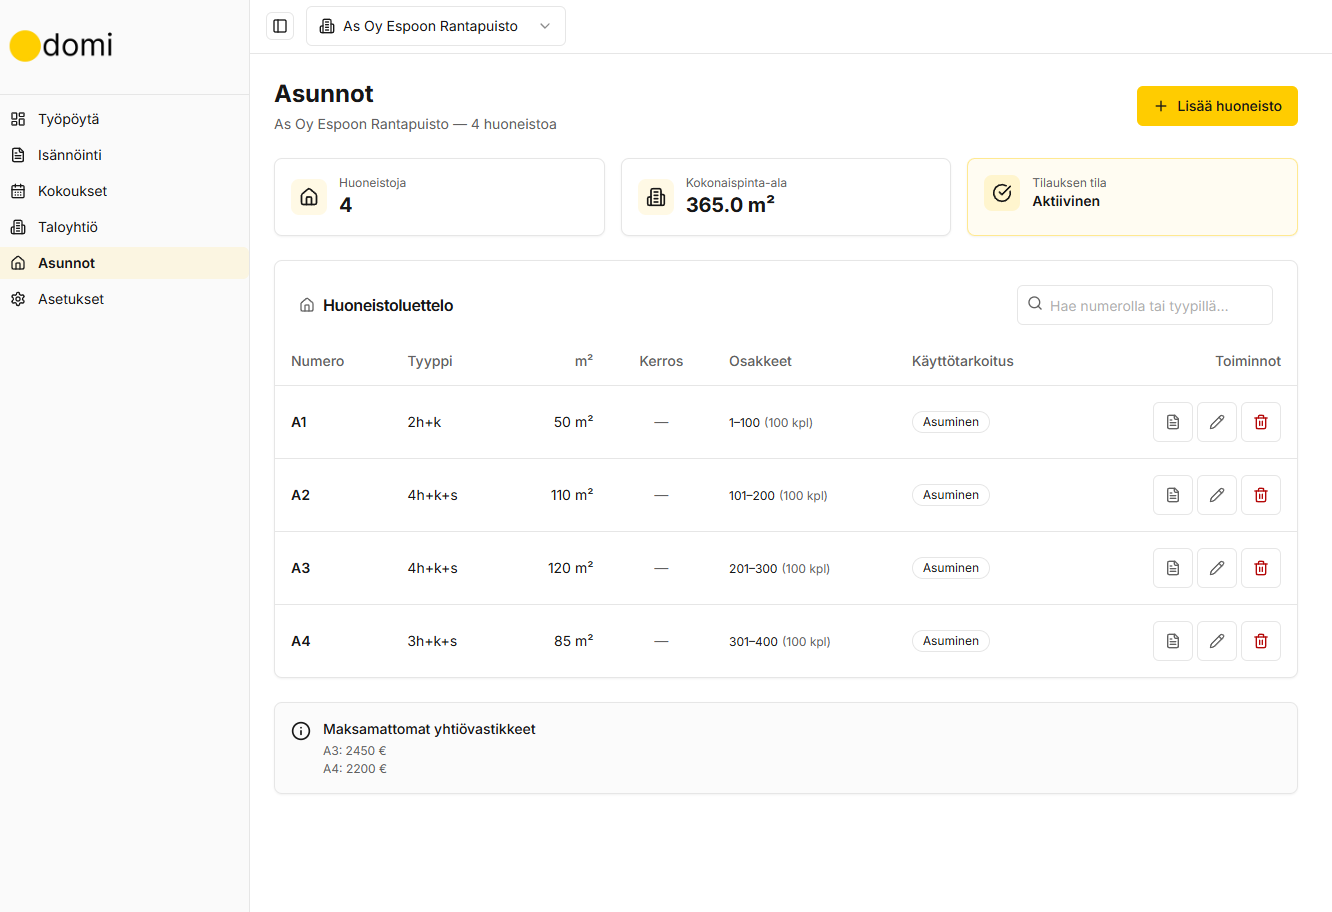This screenshot has height=912, width=1332.
Task: Select Asunnot in the sidebar
Action: click(x=124, y=263)
